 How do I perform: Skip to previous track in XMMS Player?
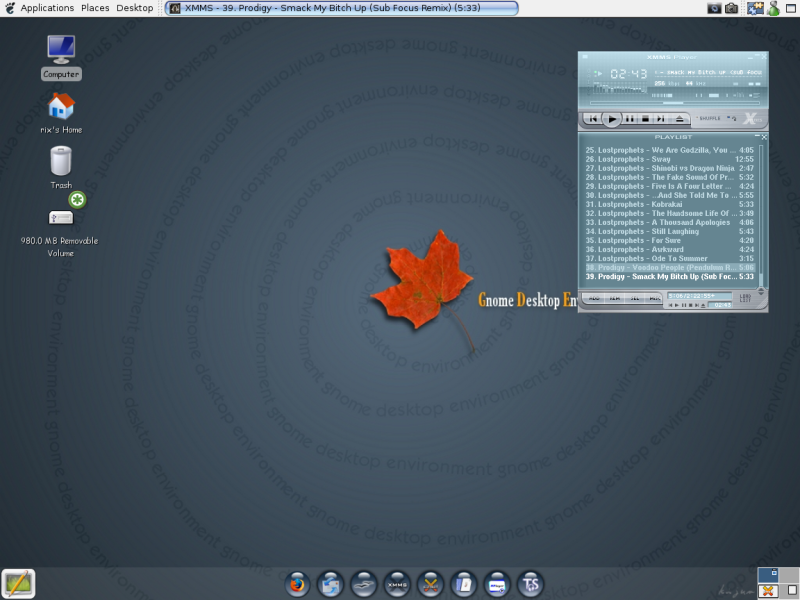pos(593,119)
